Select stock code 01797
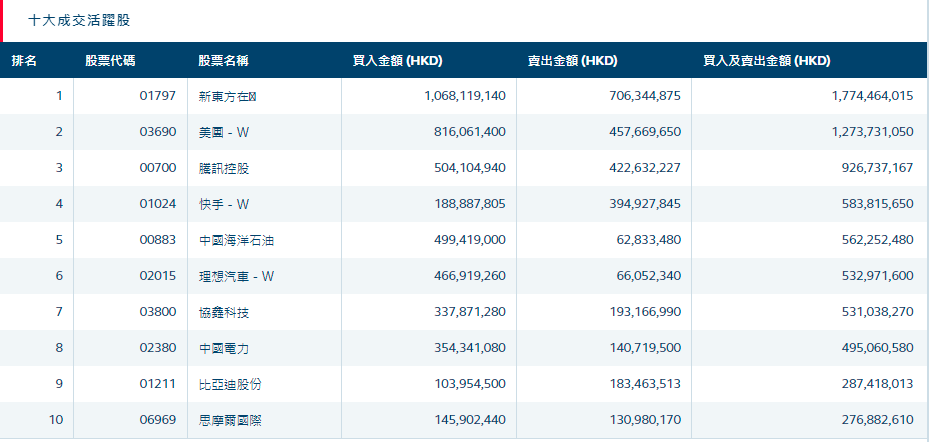This screenshot has height=442, width=929. [x=158, y=96]
